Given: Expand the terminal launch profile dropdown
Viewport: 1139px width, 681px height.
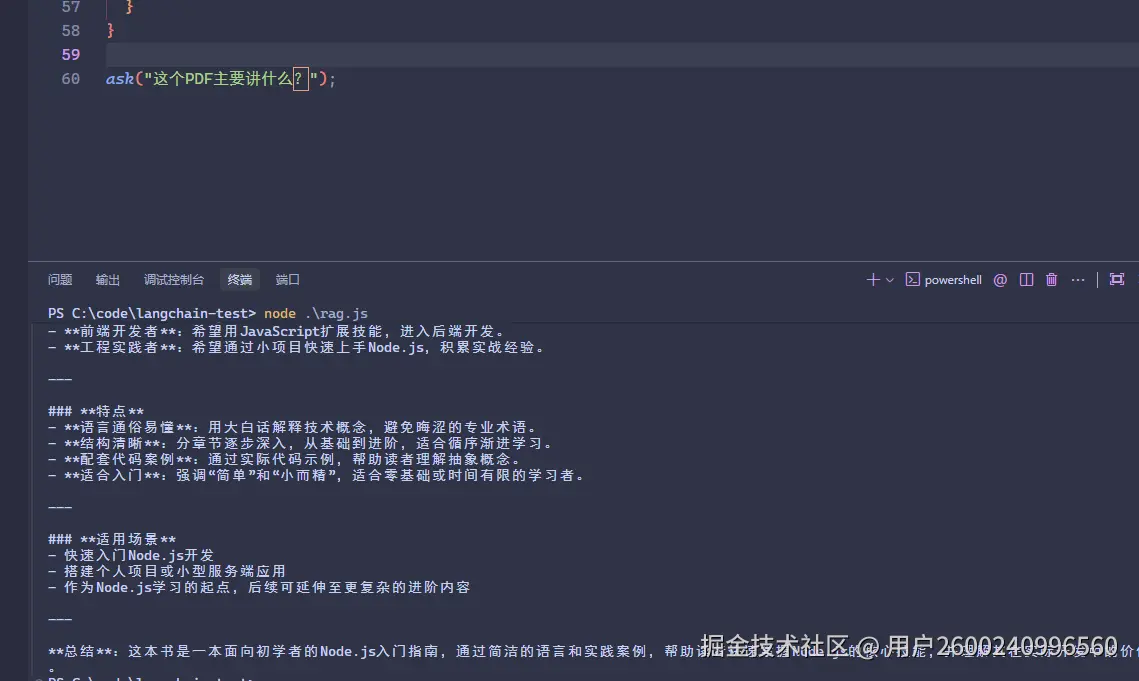Looking at the screenshot, I should click(890, 280).
